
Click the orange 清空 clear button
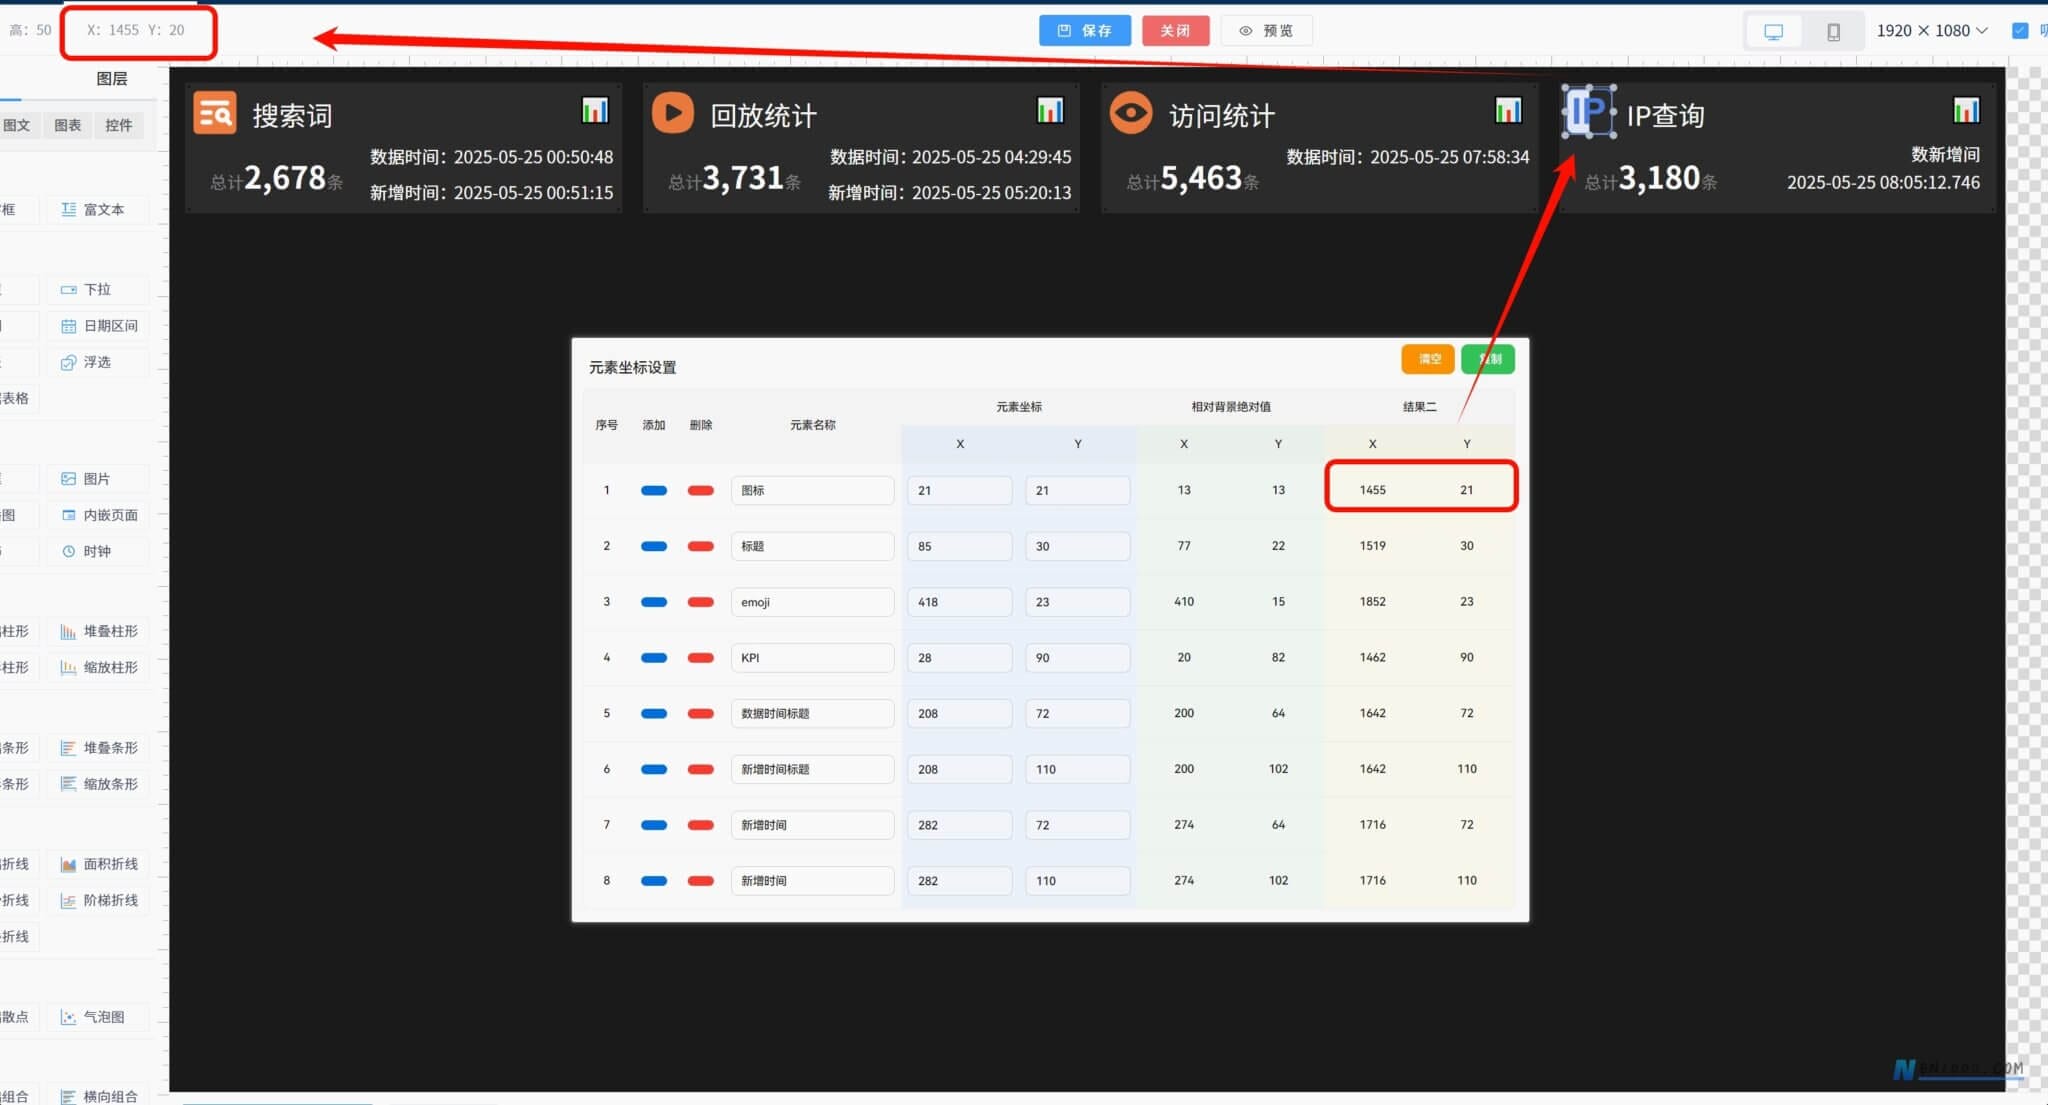click(x=1428, y=359)
